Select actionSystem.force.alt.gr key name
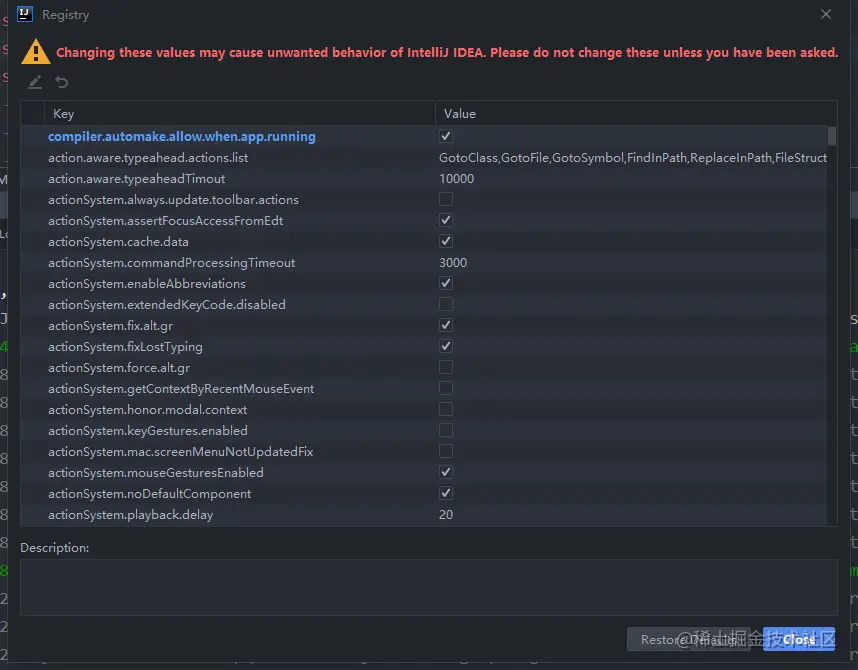858x670 pixels. click(x=119, y=367)
